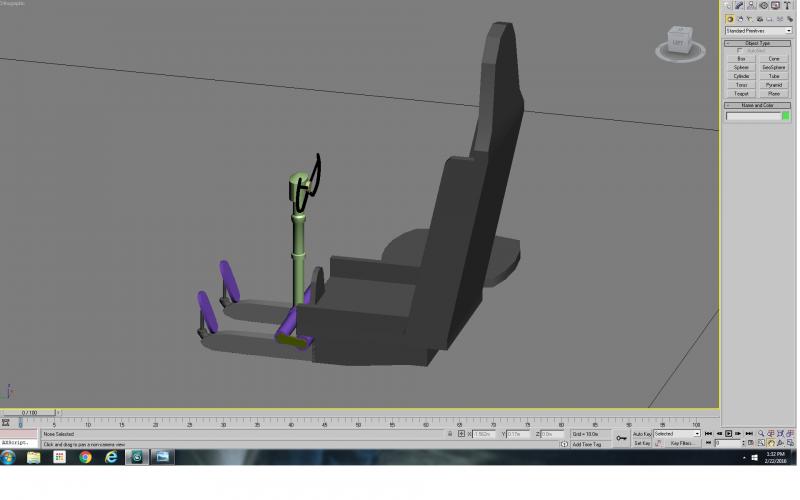
Task: Open Google Chrome from the taskbar
Action: coord(85,457)
